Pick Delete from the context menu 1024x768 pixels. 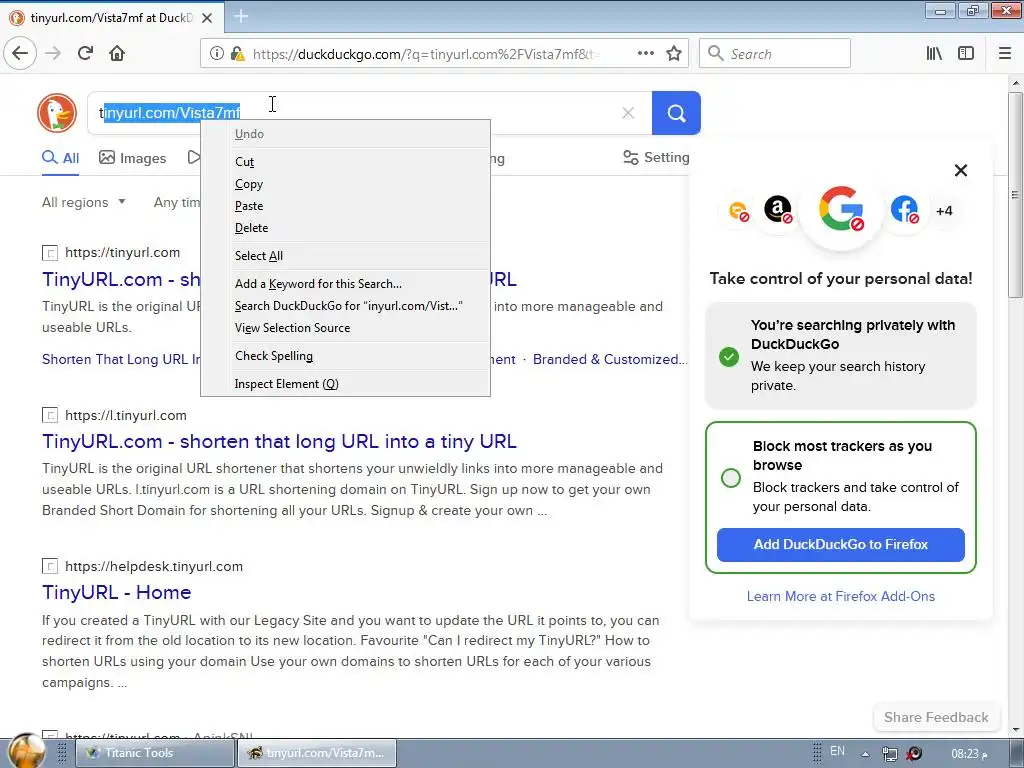345,228
